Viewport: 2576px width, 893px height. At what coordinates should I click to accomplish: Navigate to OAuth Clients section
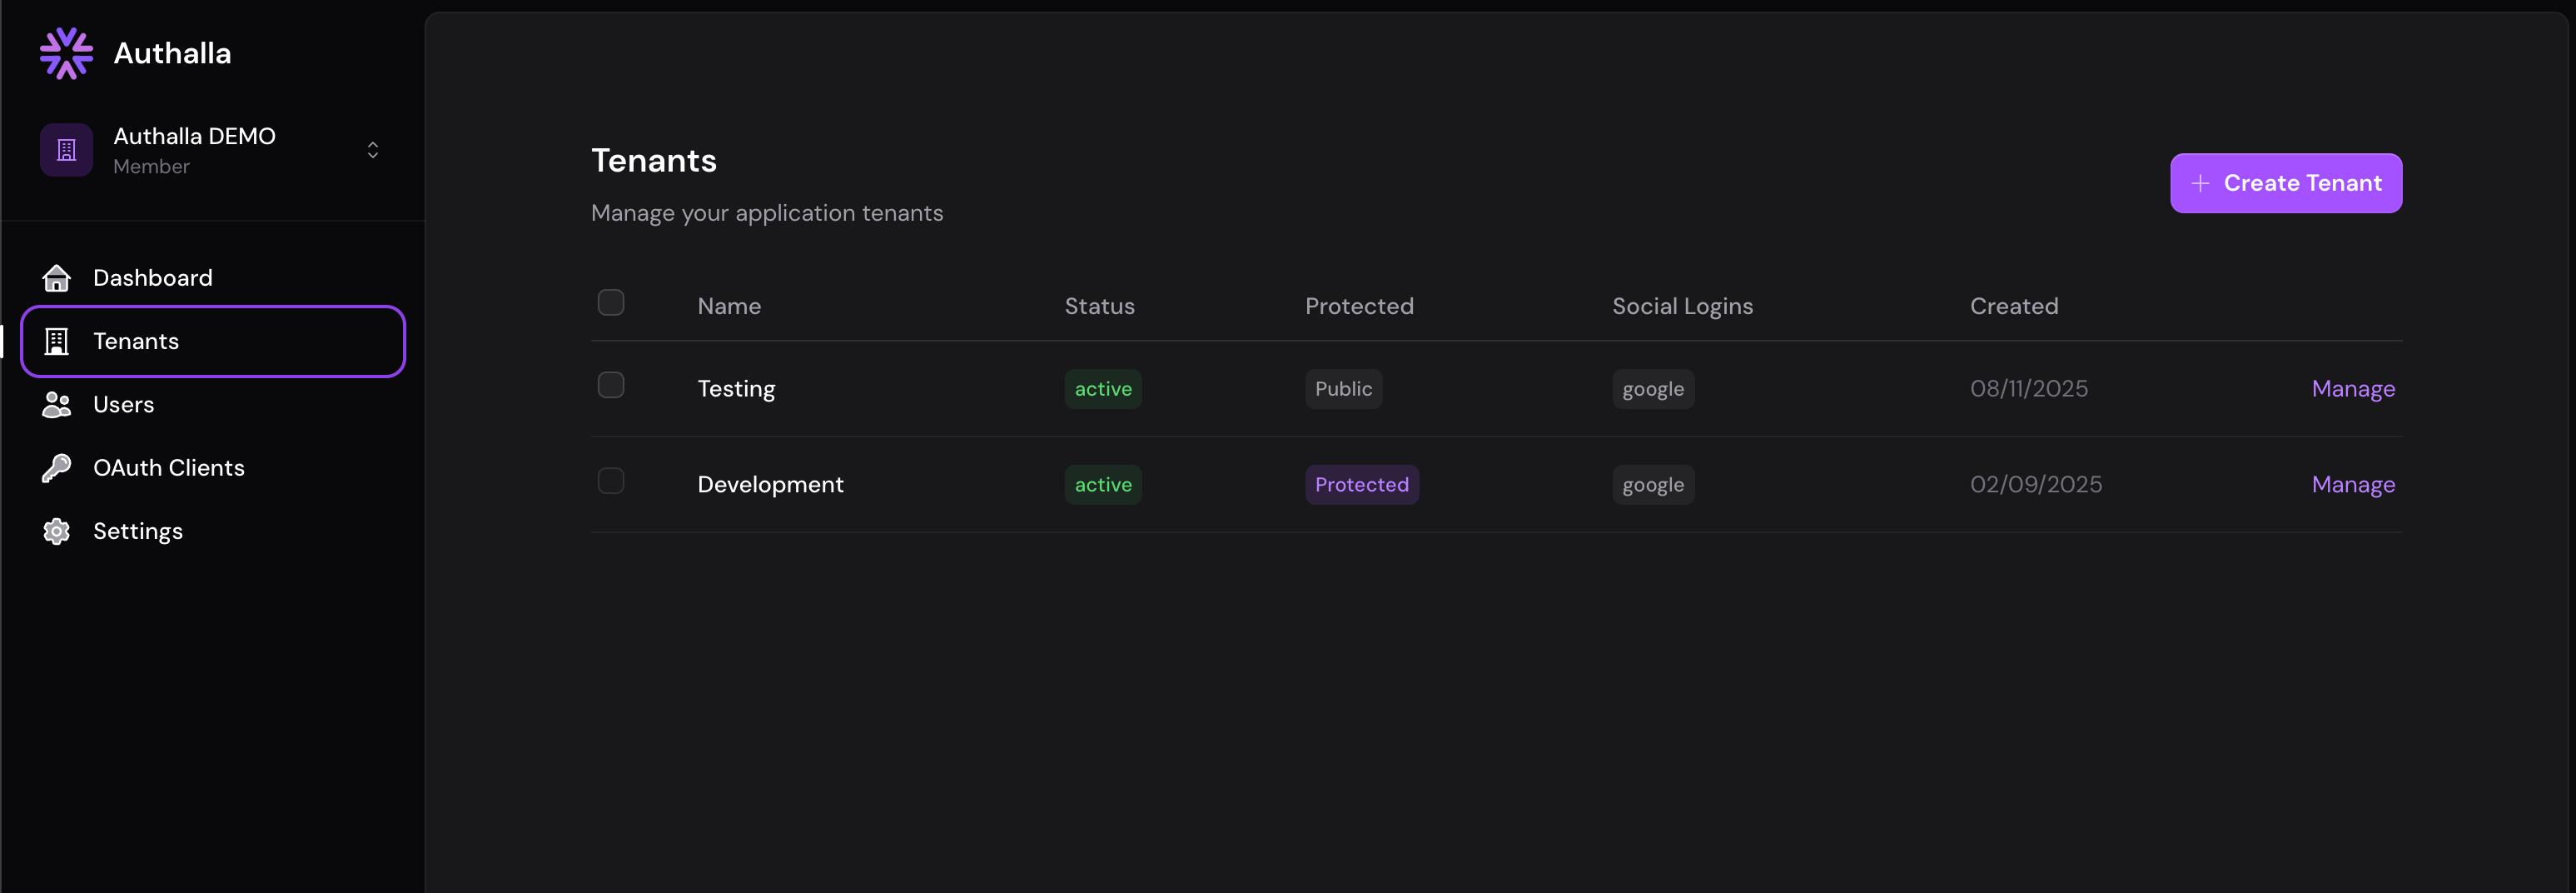click(169, 467)
